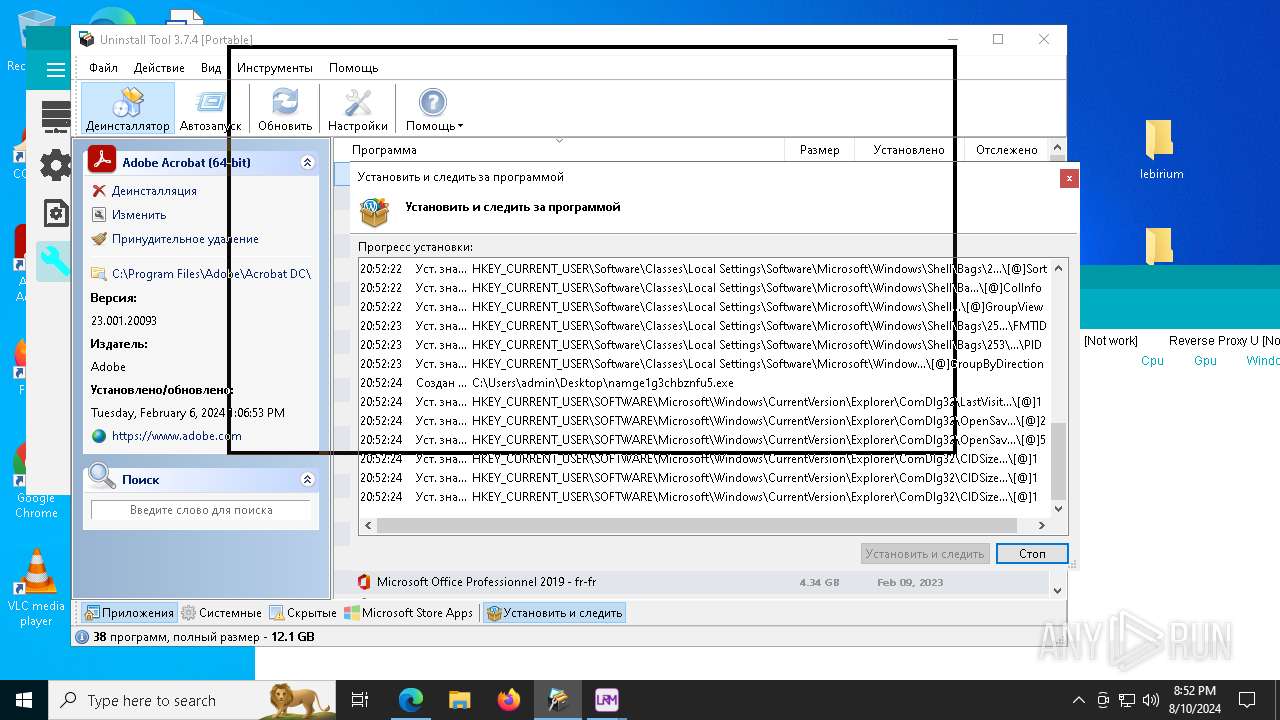Open the Действие menu

click(x=159, y=68)
